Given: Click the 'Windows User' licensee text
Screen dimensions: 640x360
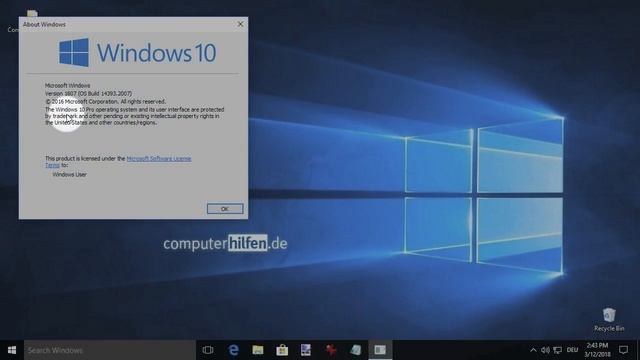Looking at the screenshot, I should click(x=69, y=174).
